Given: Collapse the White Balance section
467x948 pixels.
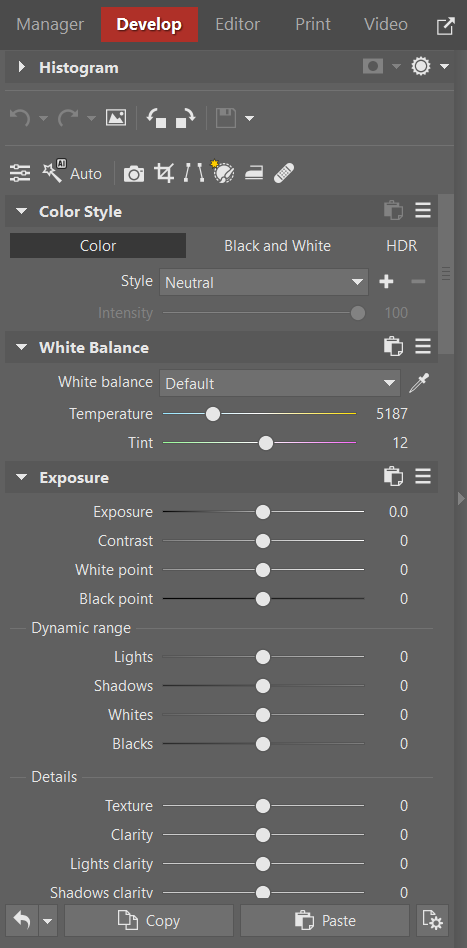Looking at the screenshot, I should (x=22, y=347).
